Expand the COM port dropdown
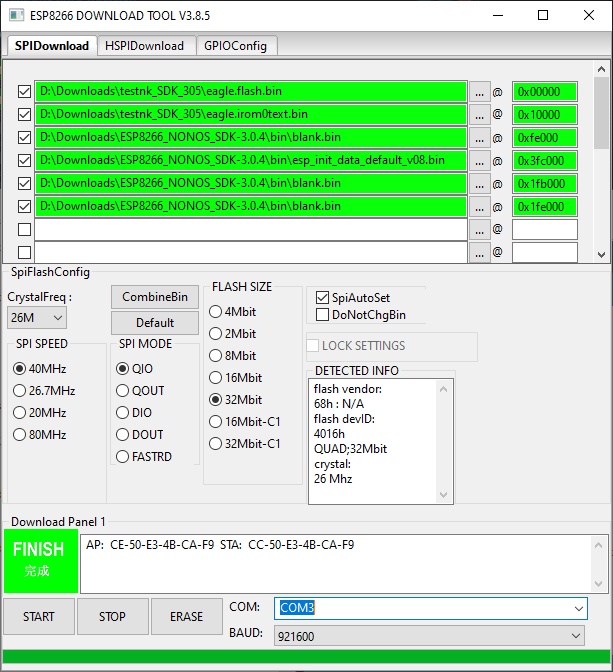The width and height of the screenshot is (613, 672). (x=578, y=609)
